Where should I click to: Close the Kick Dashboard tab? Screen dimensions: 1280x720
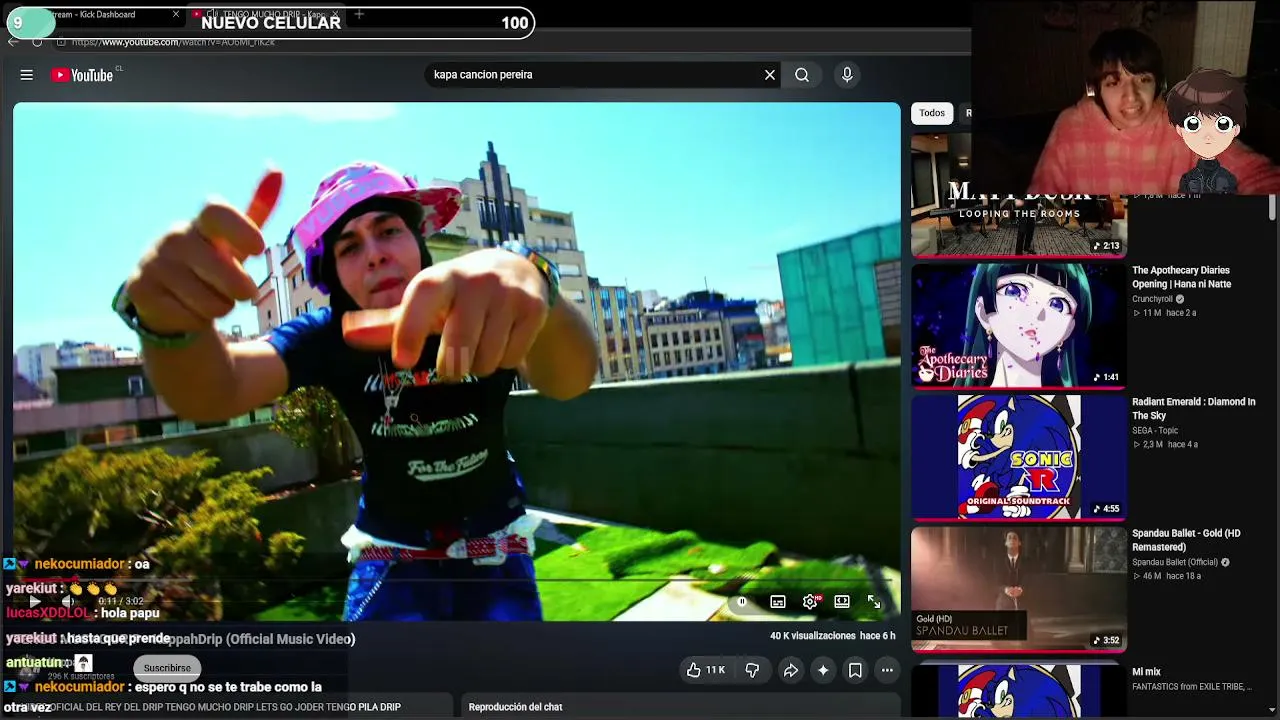[176, 14]
